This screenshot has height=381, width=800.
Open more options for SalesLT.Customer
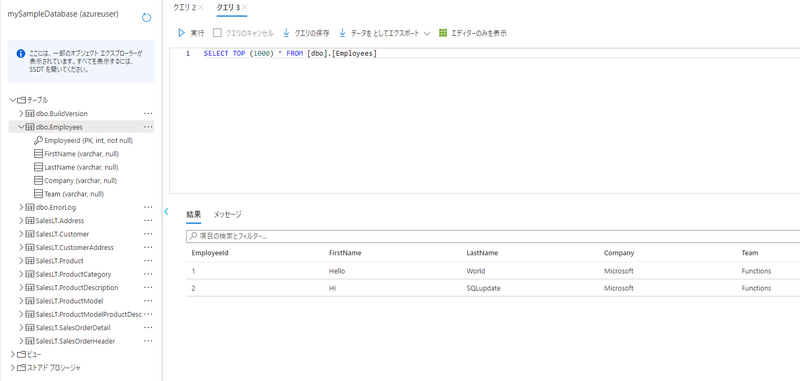pos(148,234)
